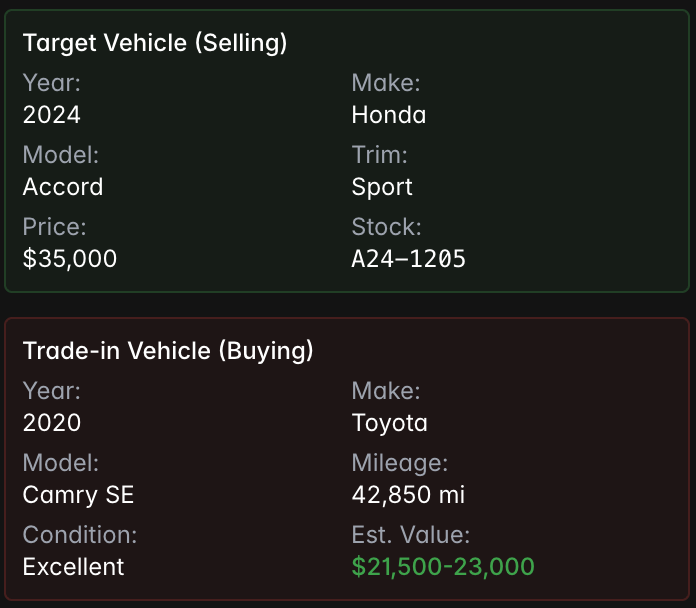Select the $35,000 price value

click(x=70, y=259)
